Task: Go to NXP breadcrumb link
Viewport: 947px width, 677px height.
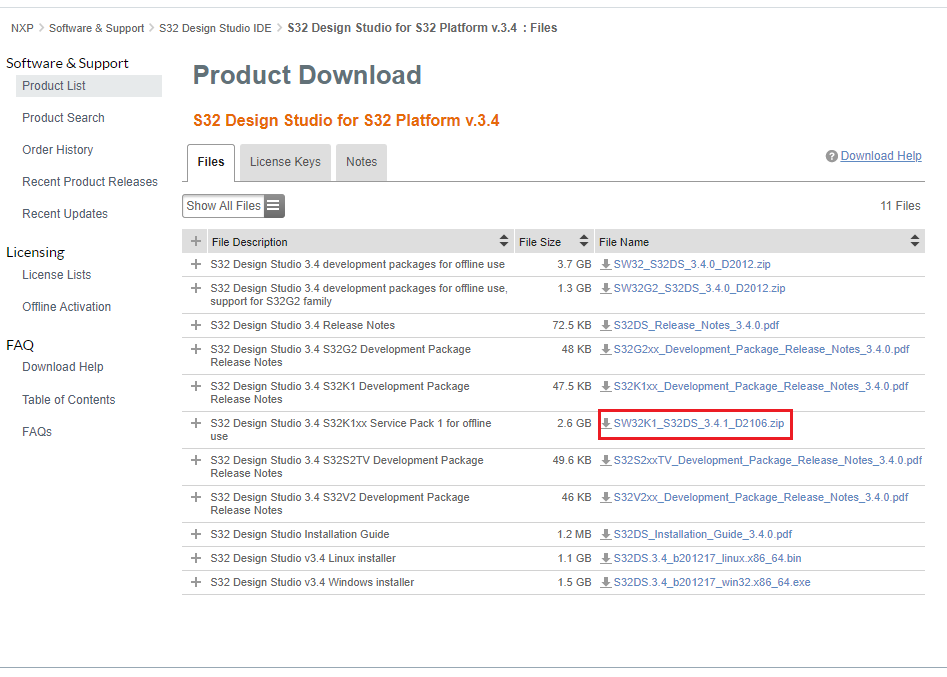Action: [22, 28]
